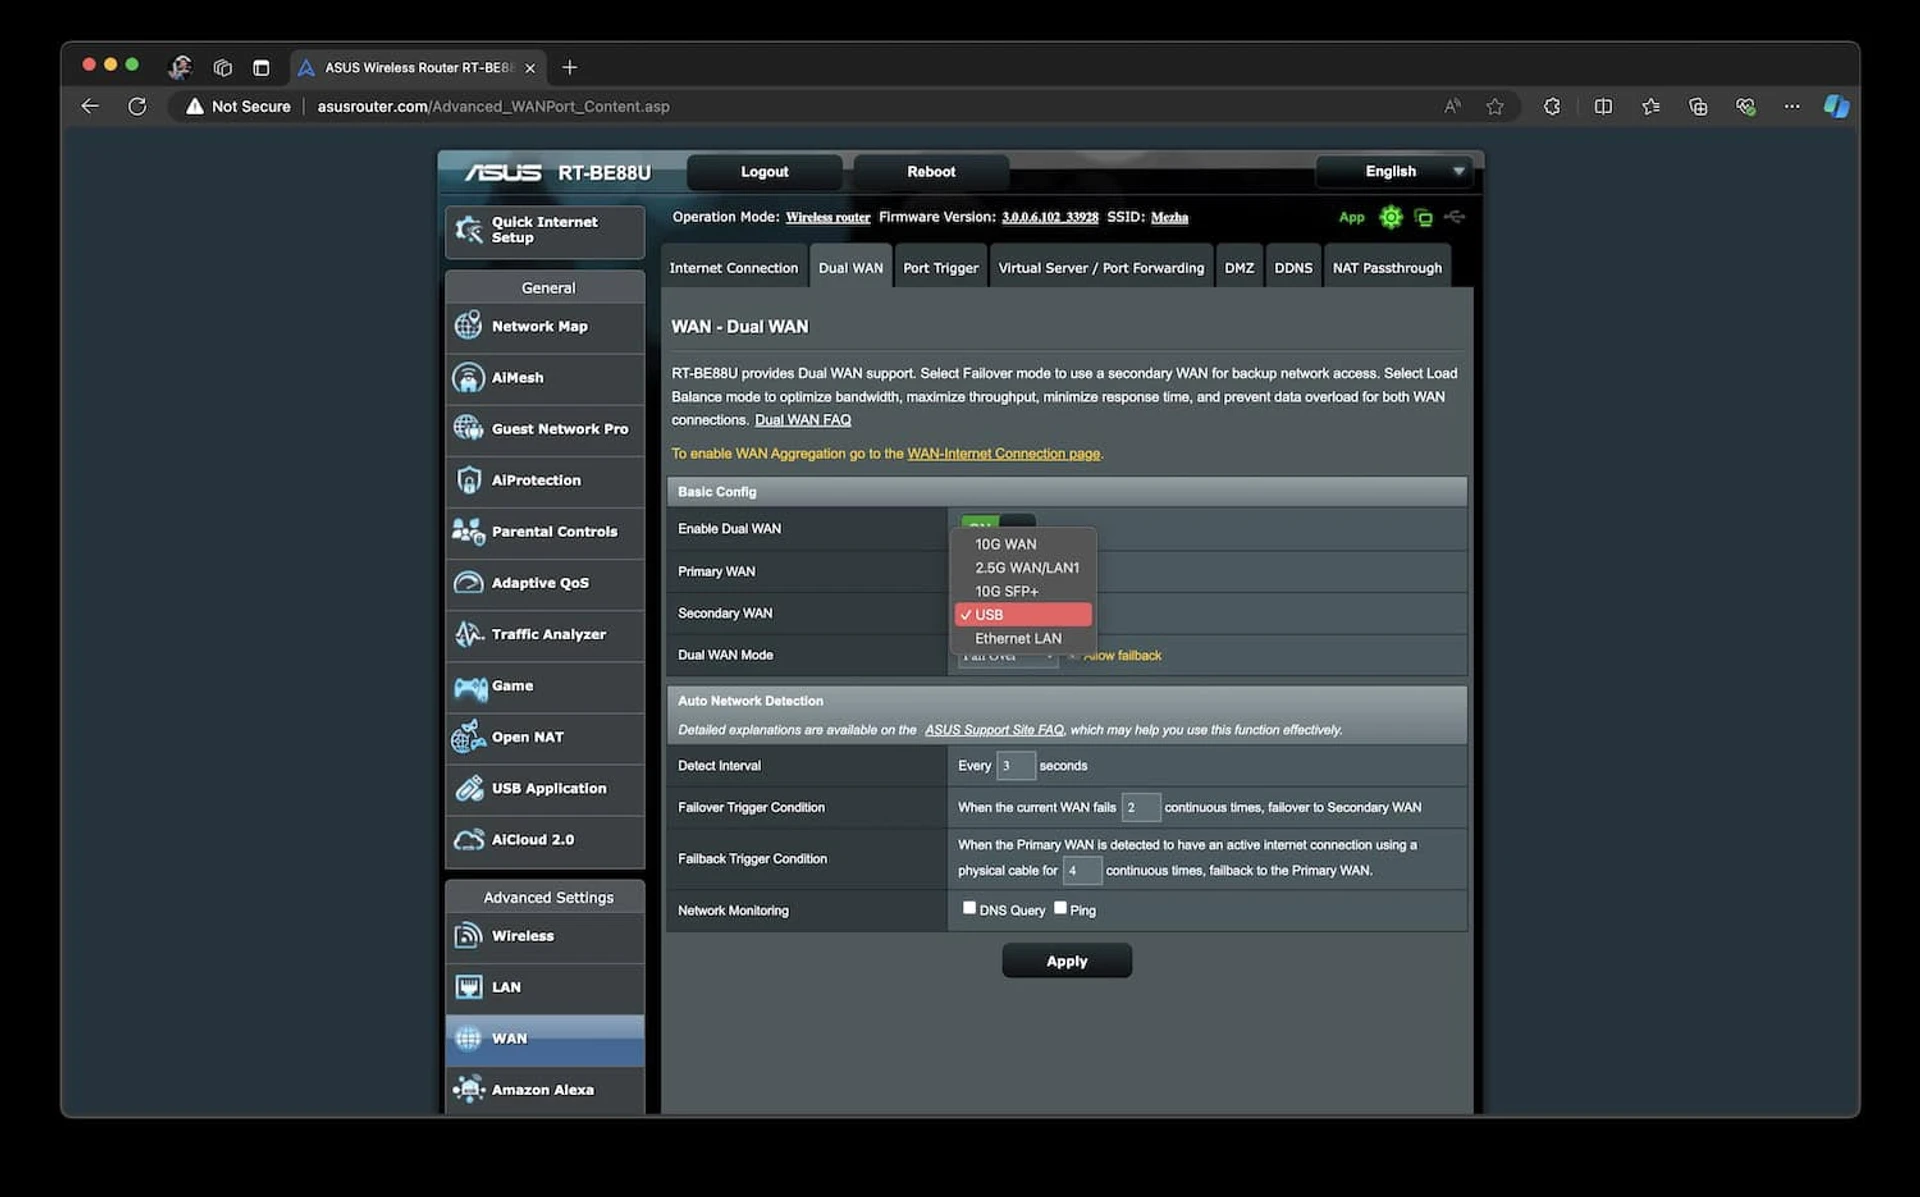
Task: Enable the DNS Query checkbox
Action: point(968,908)
